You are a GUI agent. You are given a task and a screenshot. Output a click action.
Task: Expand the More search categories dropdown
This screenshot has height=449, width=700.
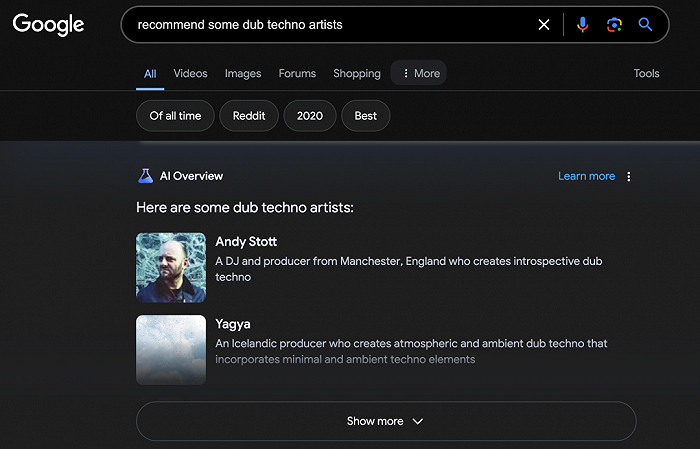(x=419, y=73)
